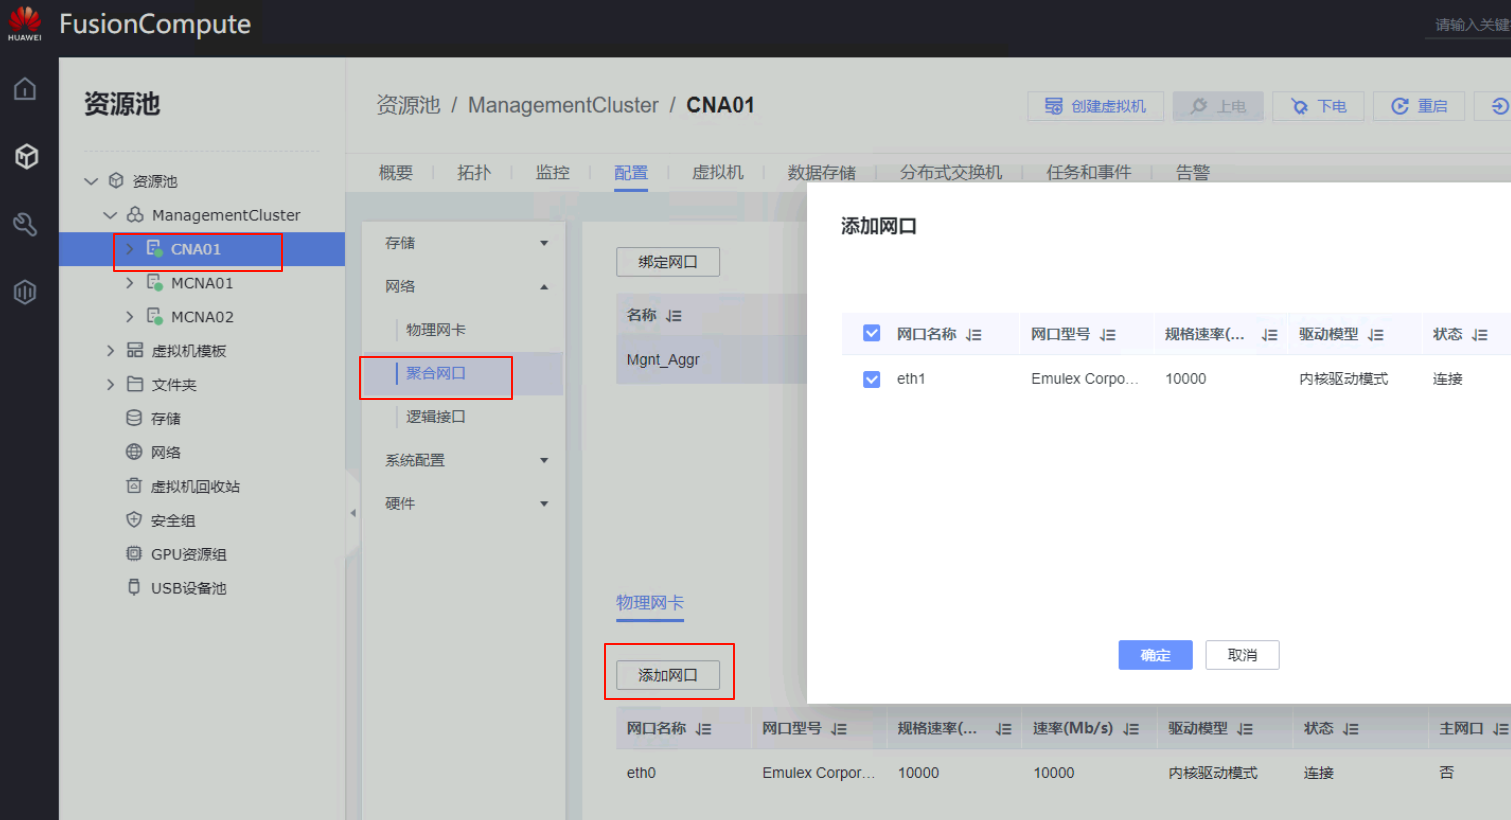The image size is (1511, 820).
Task: Click the search keyword input field
Action: click(1470, 25)
